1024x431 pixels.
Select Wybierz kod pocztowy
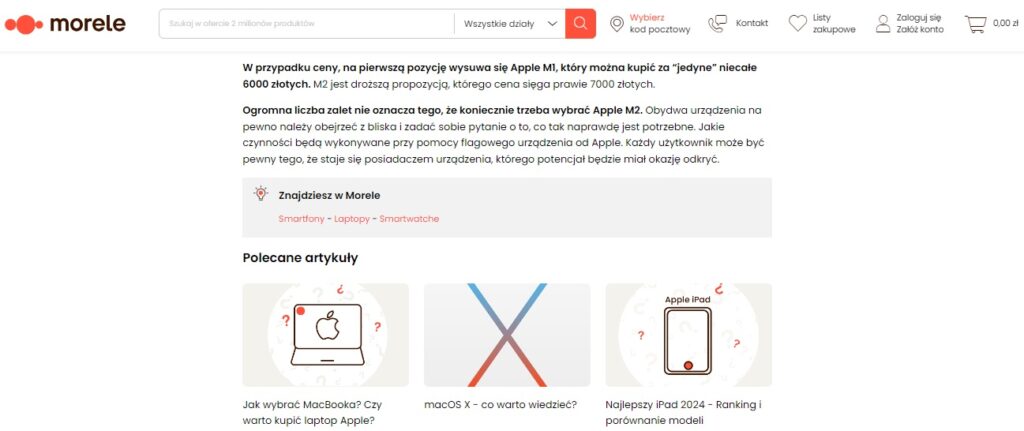click(x=660, y=24)
